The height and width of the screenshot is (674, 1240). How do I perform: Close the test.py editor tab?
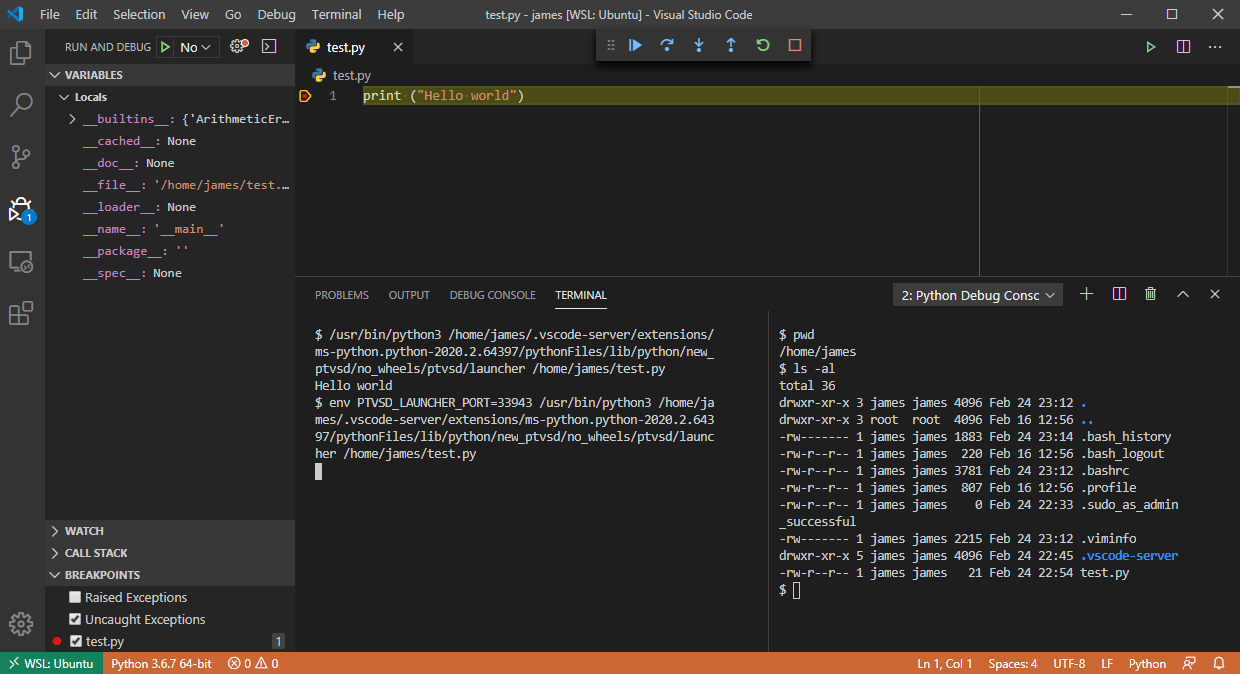coord(397,47)
